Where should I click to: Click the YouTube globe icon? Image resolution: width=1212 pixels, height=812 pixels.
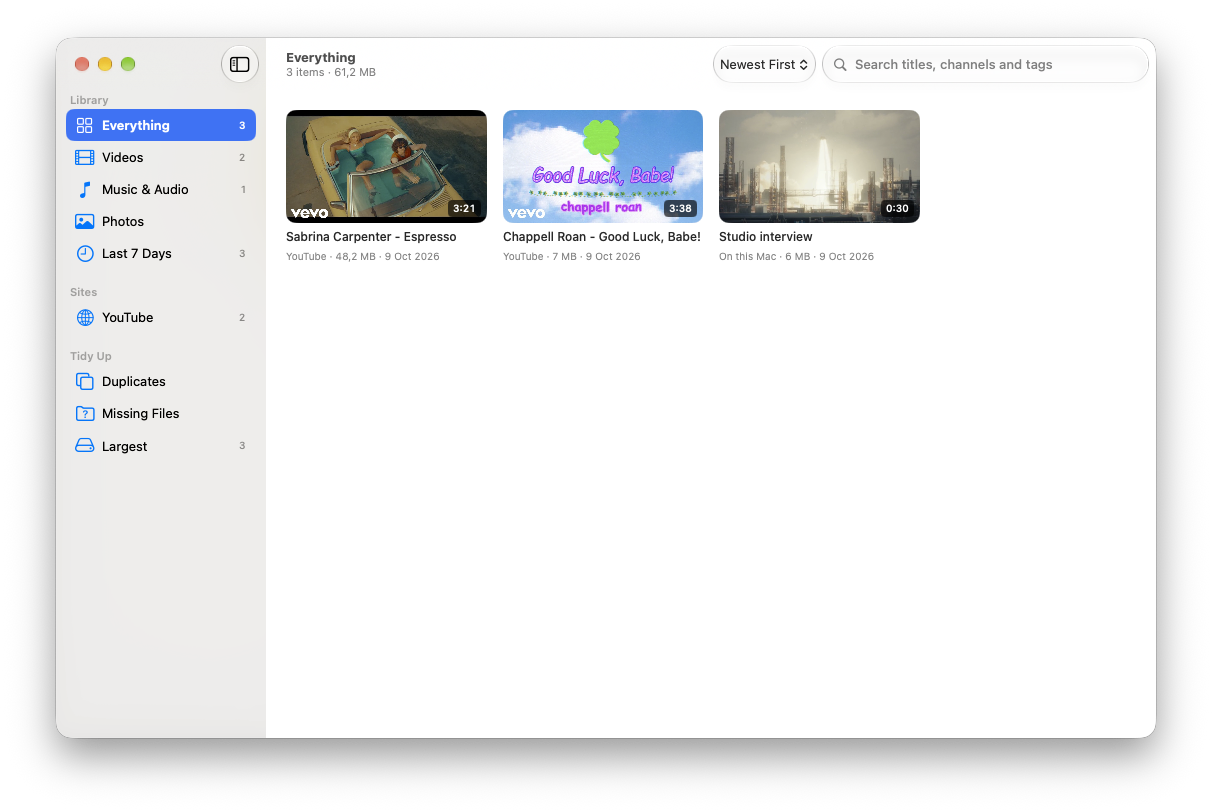[85, 317]
